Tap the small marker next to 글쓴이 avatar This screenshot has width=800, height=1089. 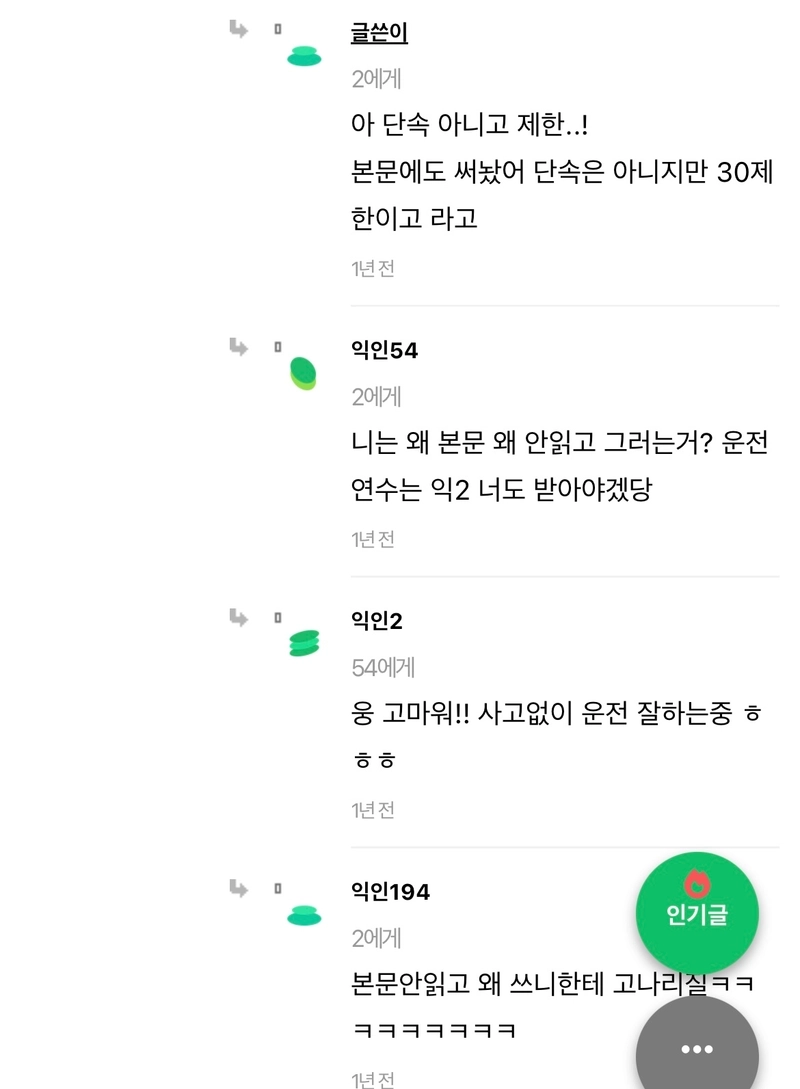click(x=278, y=29)
